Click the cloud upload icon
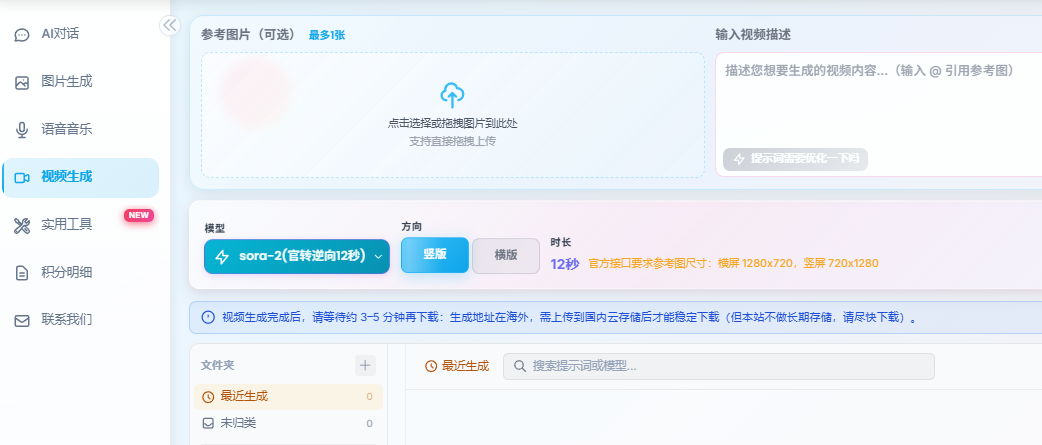Screen dimensions: 1042x445 (453, 96)
